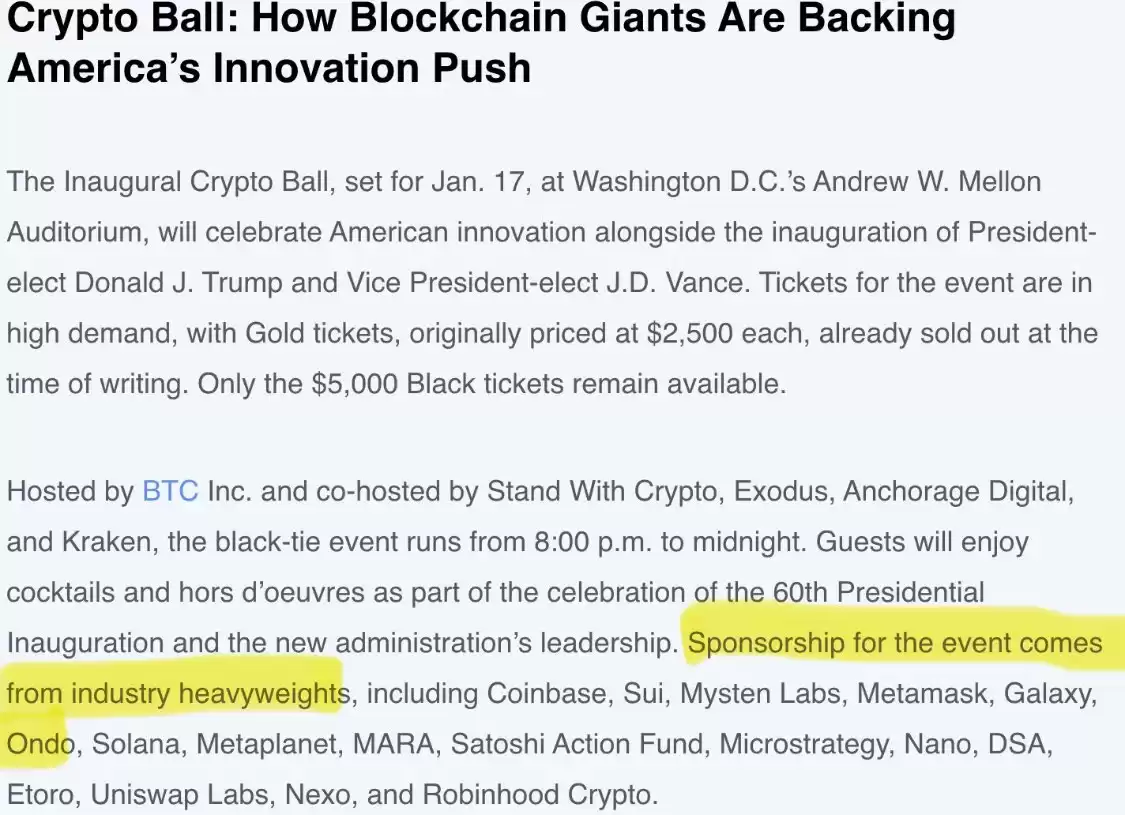This screenshot has height=815, width=1125.
Task: Click 'Satoshi Action Fund' sponsor name
Action: point(577,744)
